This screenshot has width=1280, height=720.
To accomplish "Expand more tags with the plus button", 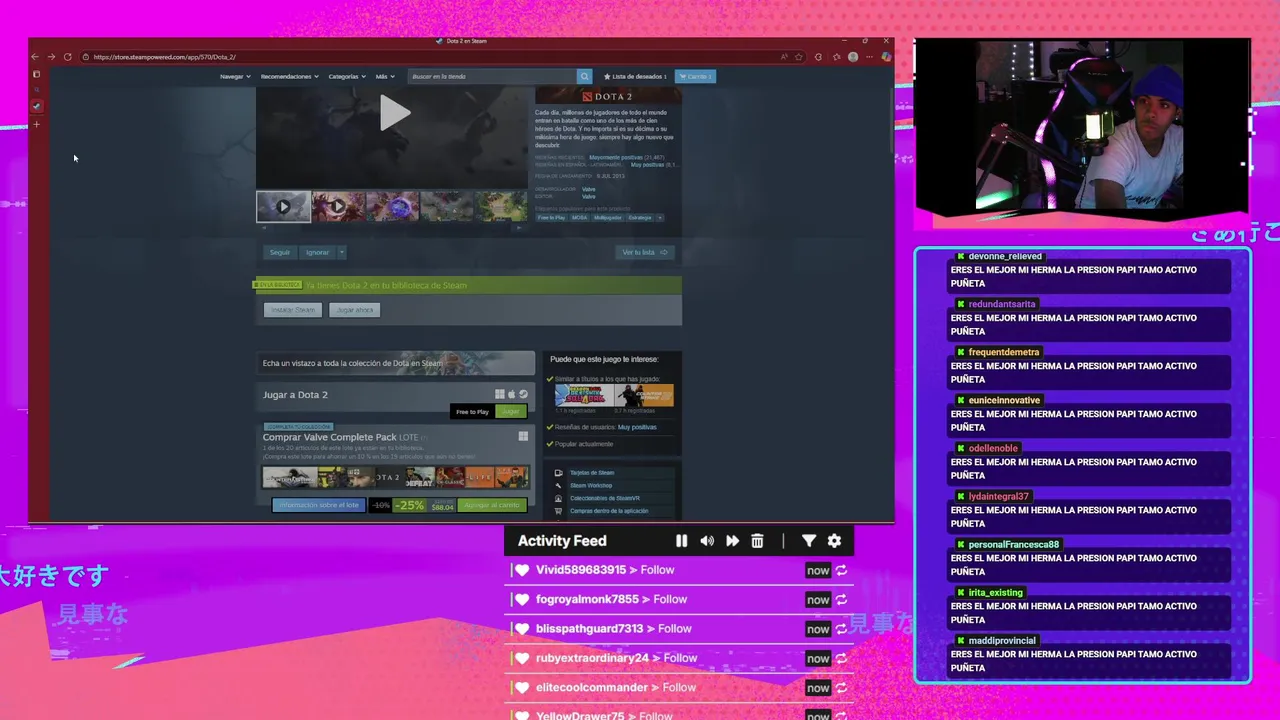I will [659, 217].
